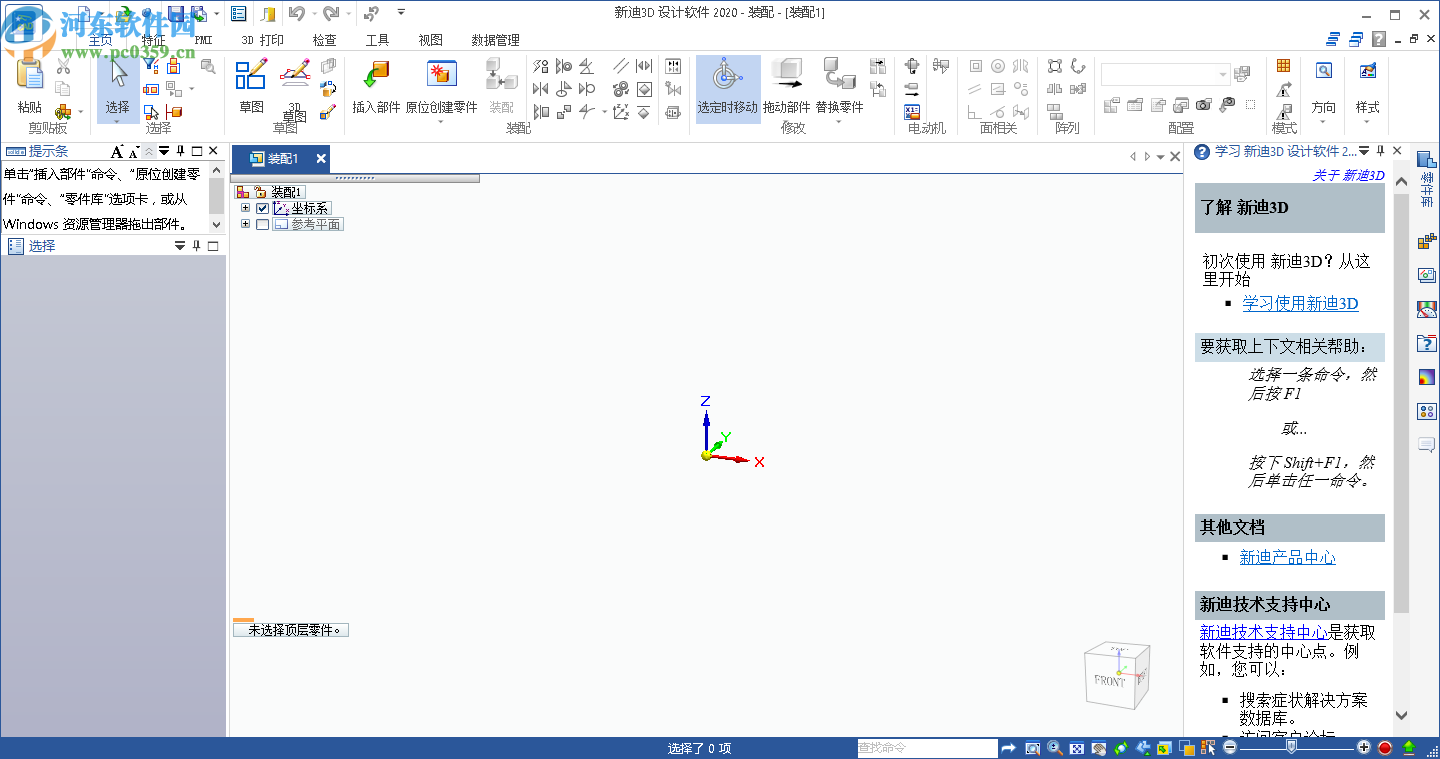The width and height of the screenshot is (1440, 759).
Task: Open the 3D草图 tool
Action: tap(294, 88)
